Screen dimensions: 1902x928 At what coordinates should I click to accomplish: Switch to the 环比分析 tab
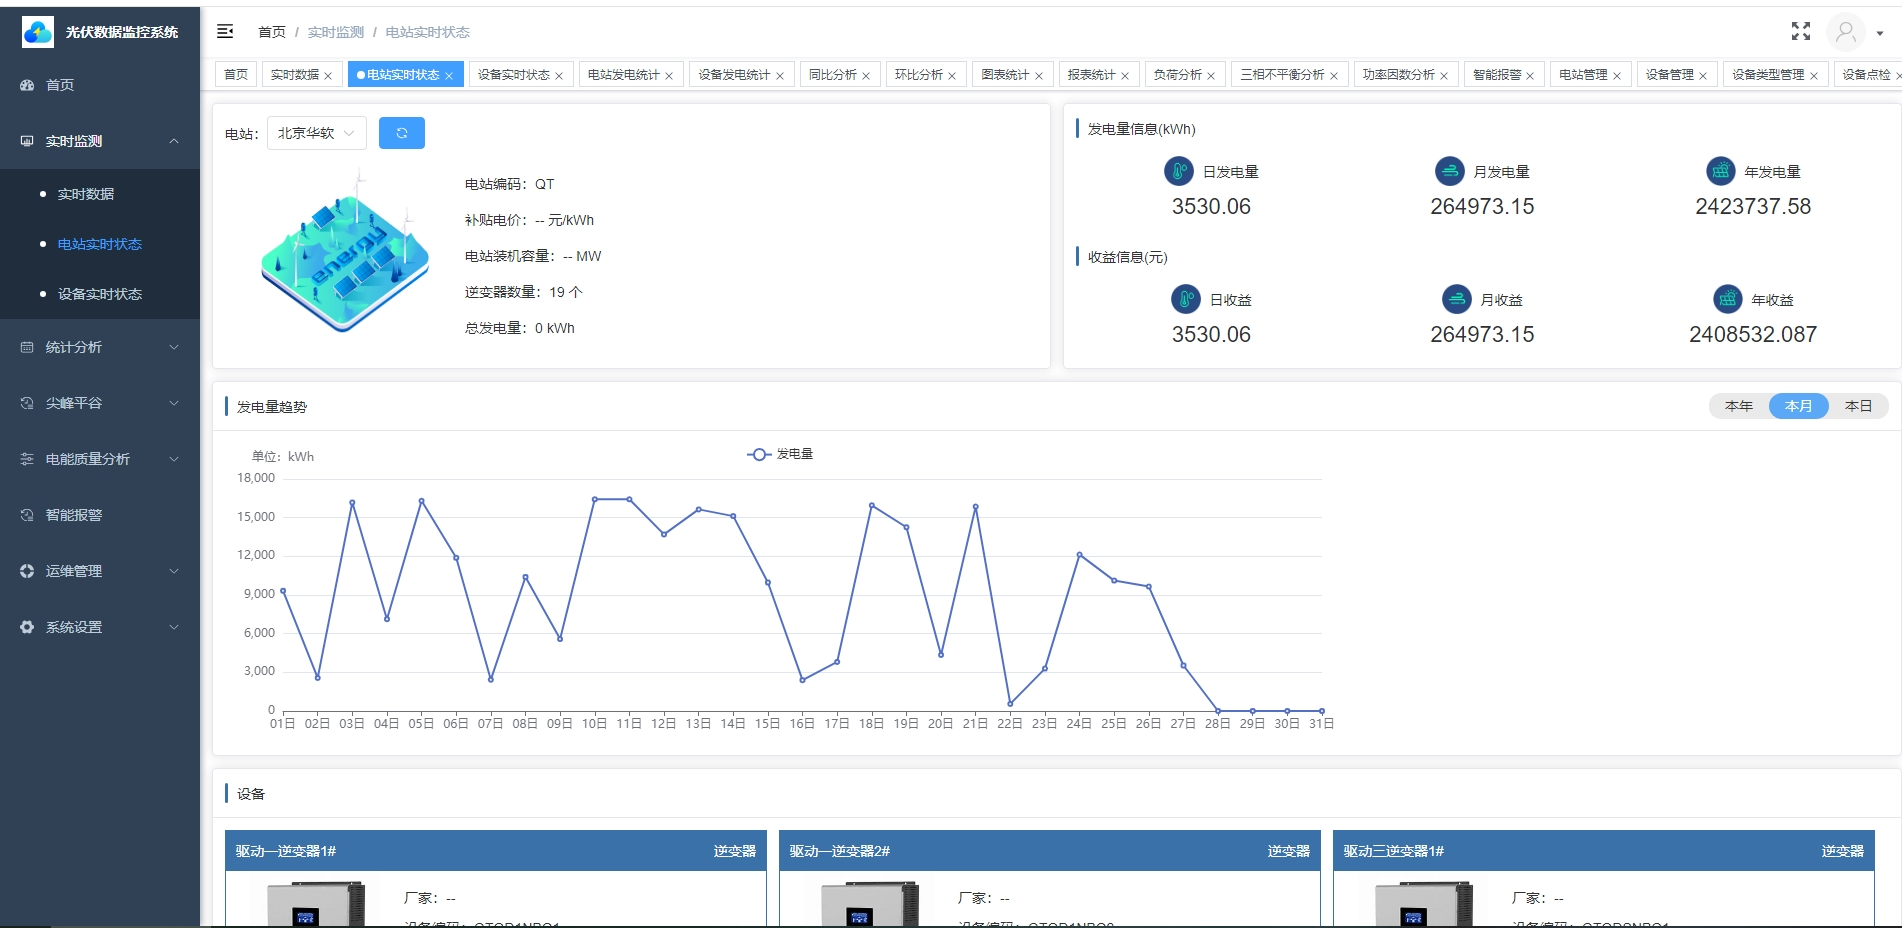click(926, 75)
